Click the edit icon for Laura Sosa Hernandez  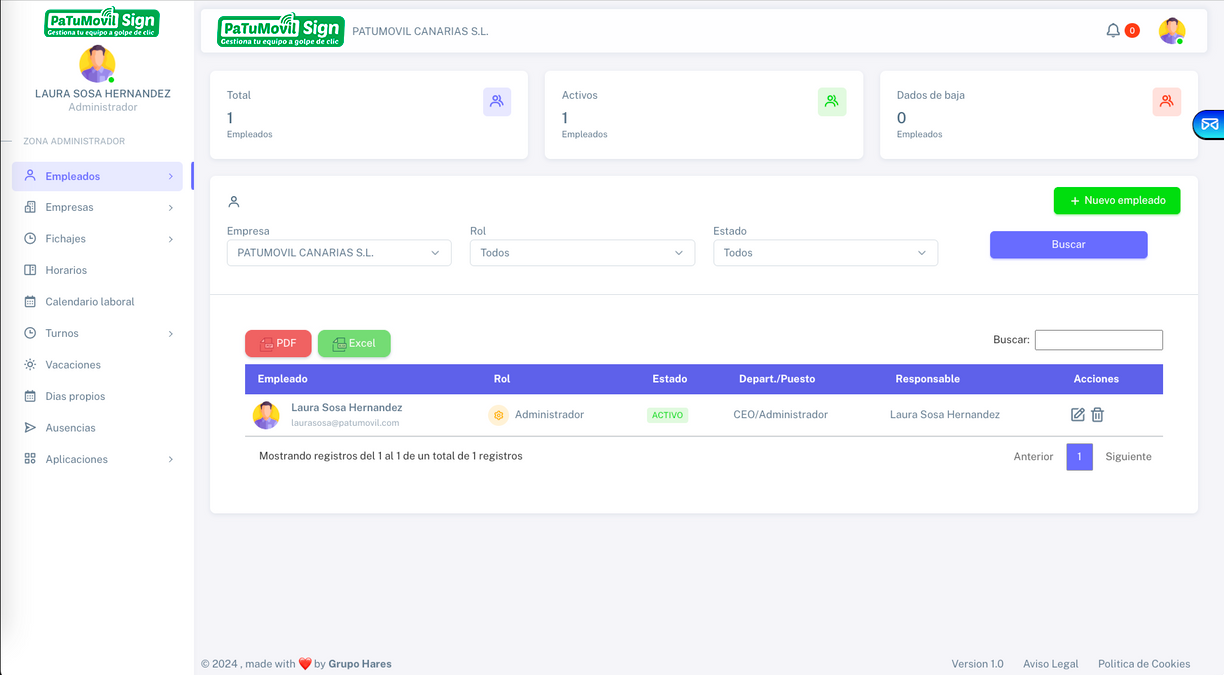click(x=1077, y=415)
